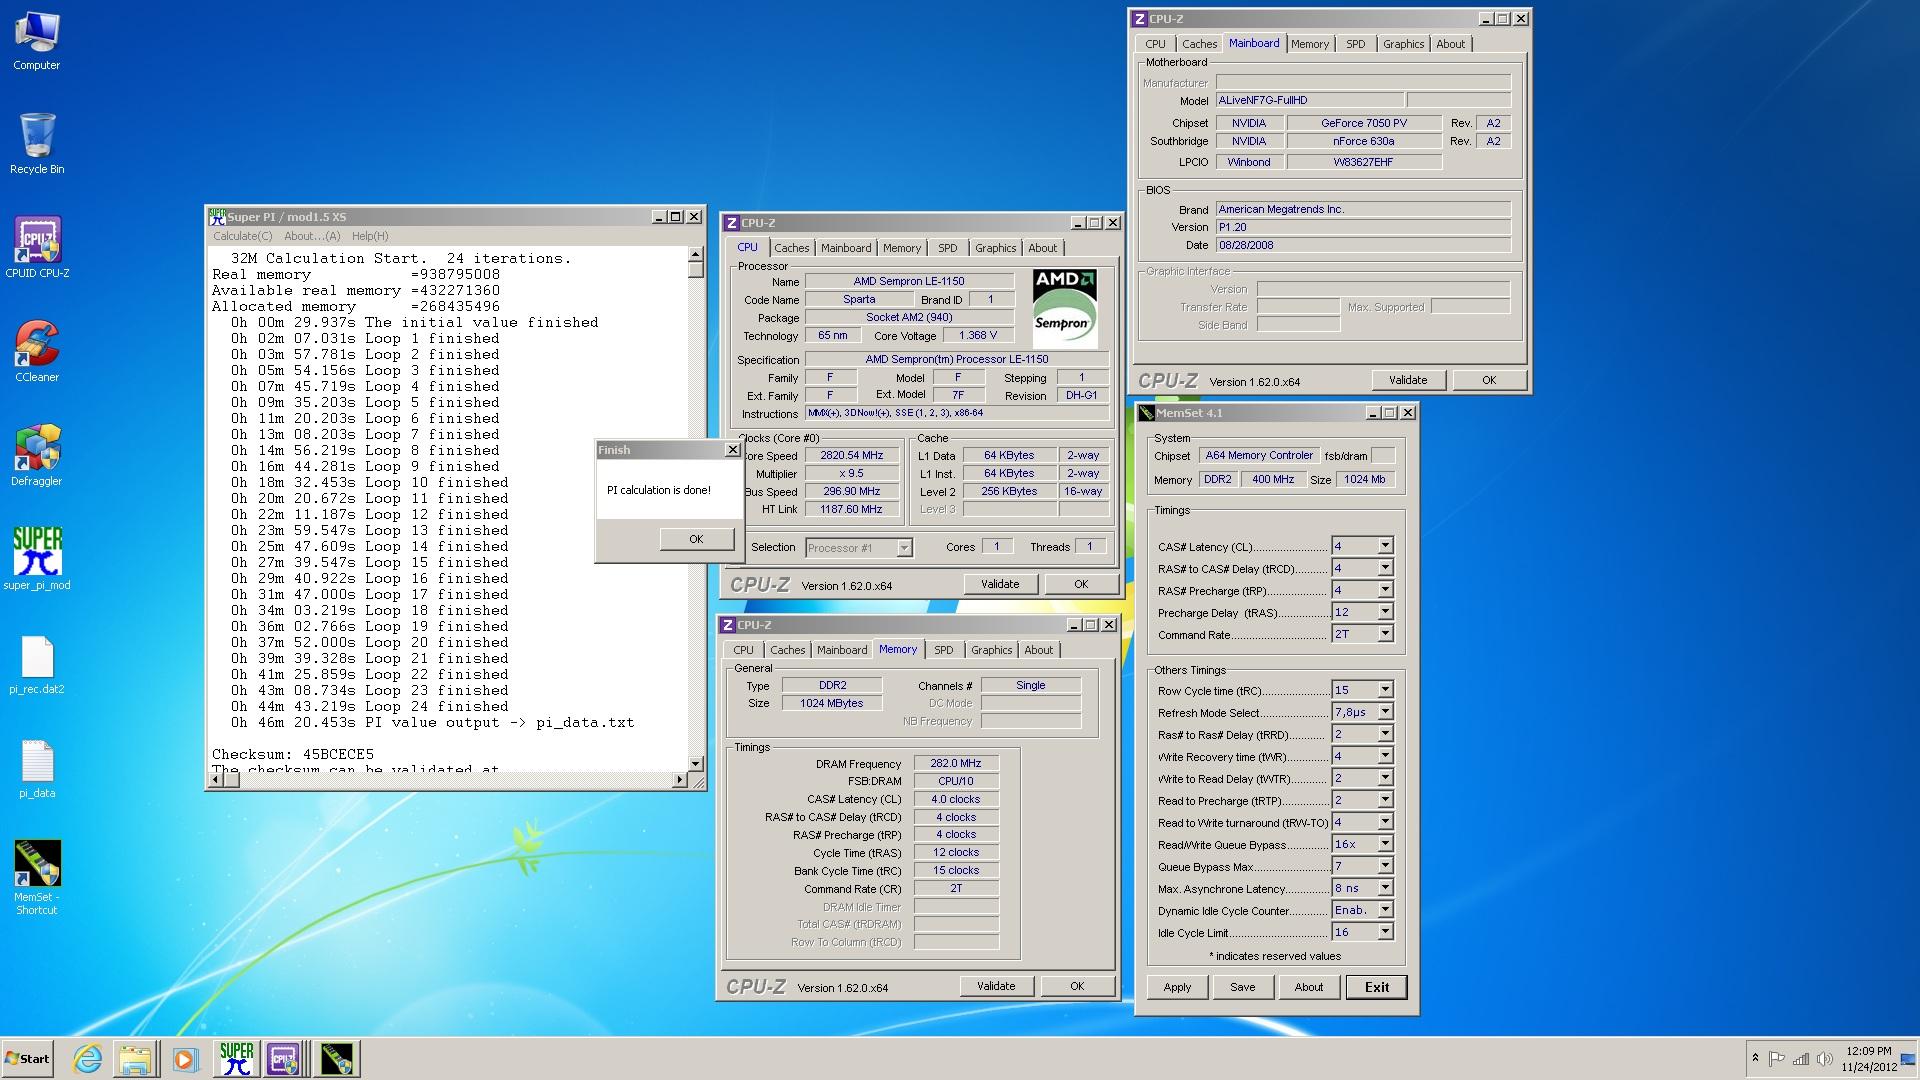Click Super PI horizontal scrollbar left arrow
Viewport: 1920px width, 1080px height.
coord(217,780)
